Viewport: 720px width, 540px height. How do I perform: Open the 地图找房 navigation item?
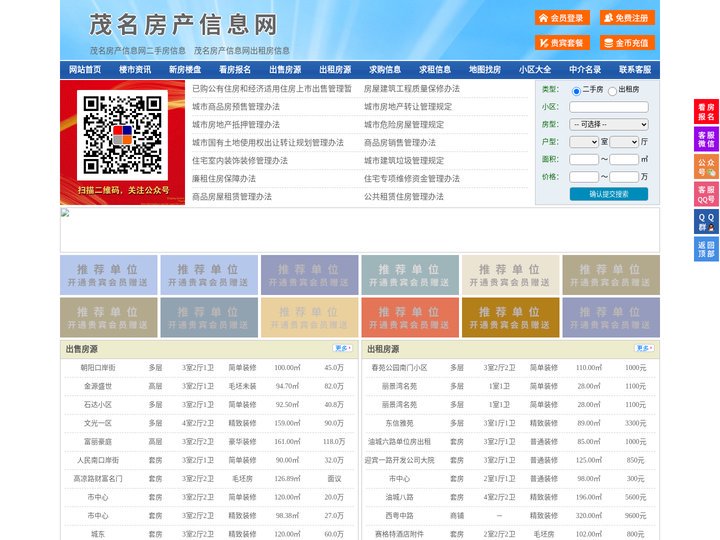click(485, 70)
